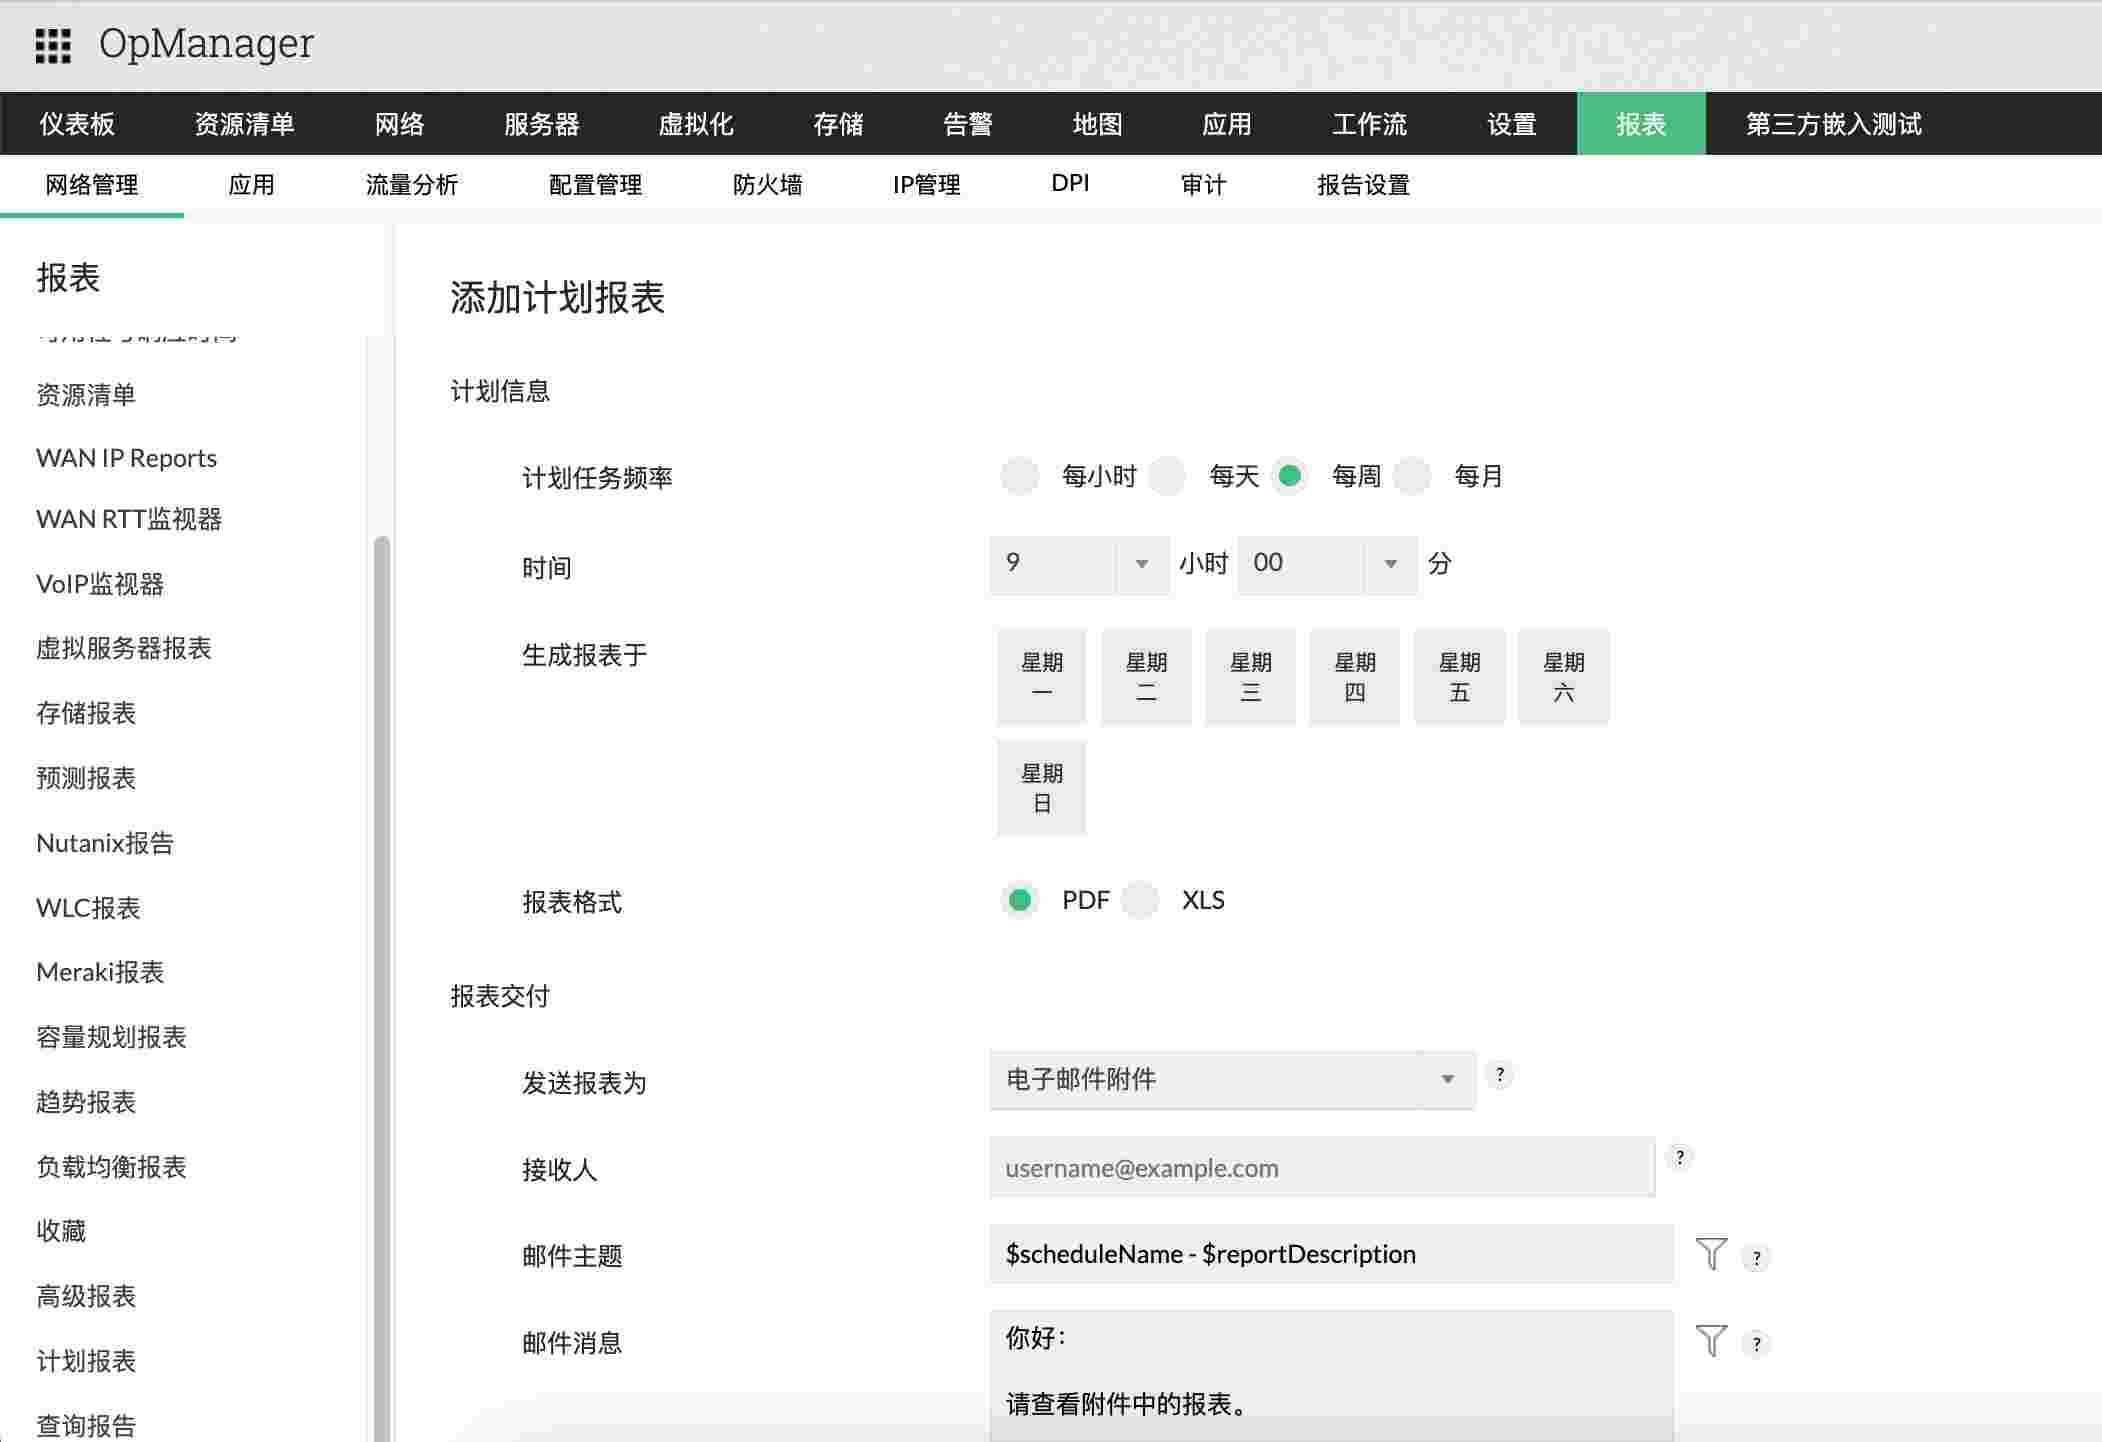Switch to the 防火墙 tab
Viewport: 2102px width, 1442px height.
pyautogui.click(x=768, y=184)
